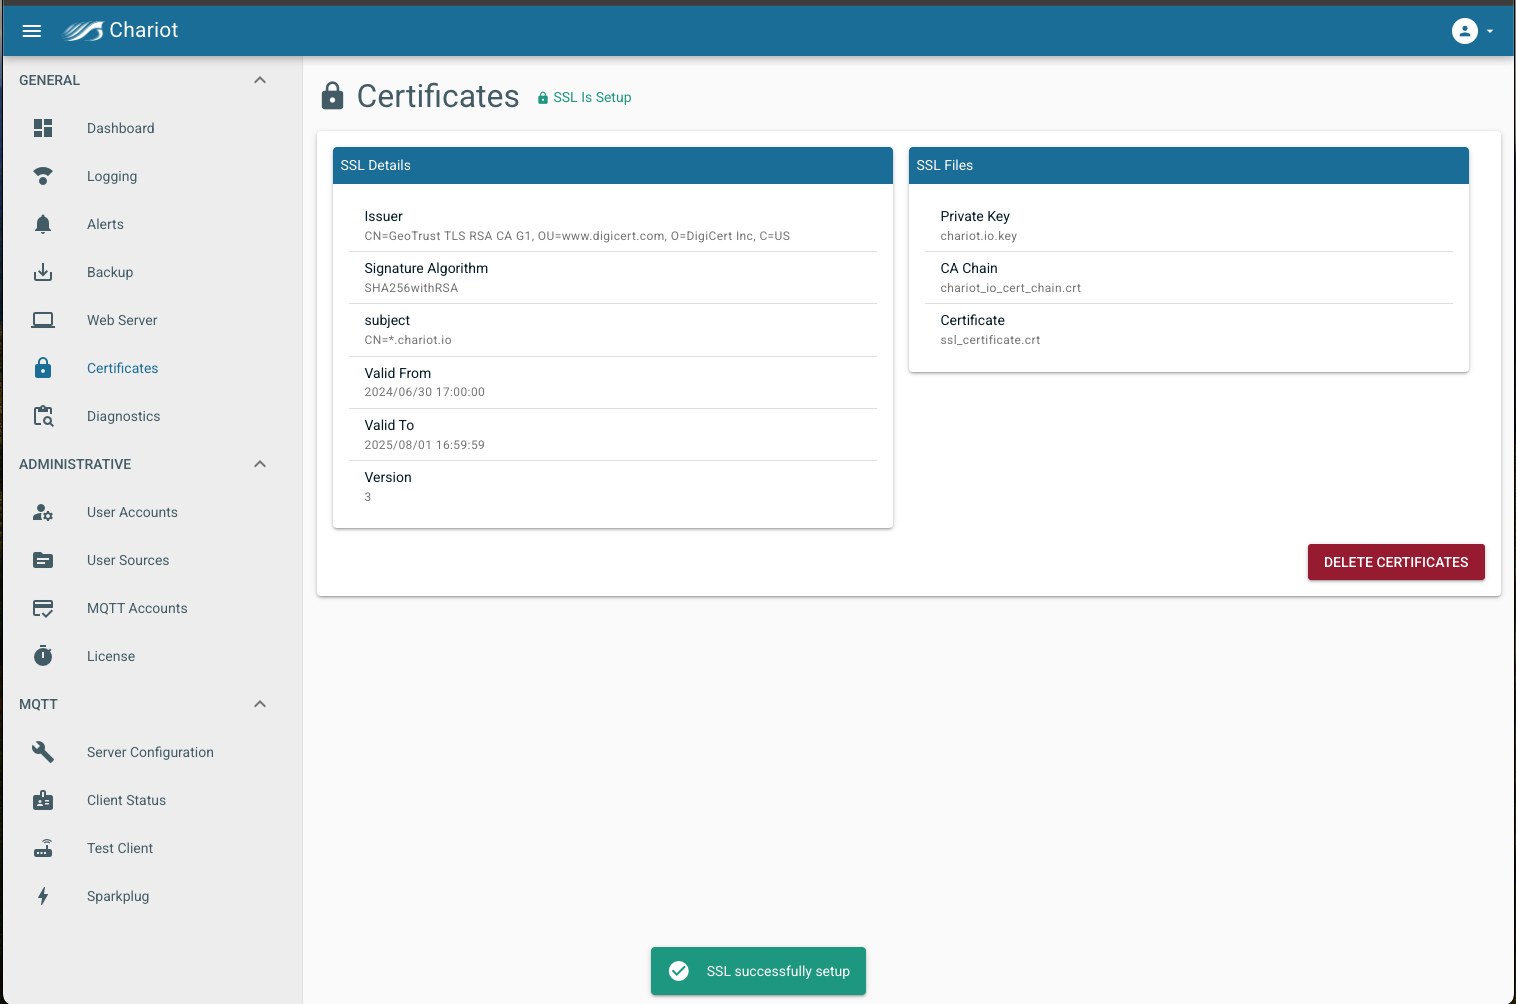The height and width of the screenshot is (1004, 1516).
Task: Click the Certificates lock icon in sidebar
Action: (43, 368)
